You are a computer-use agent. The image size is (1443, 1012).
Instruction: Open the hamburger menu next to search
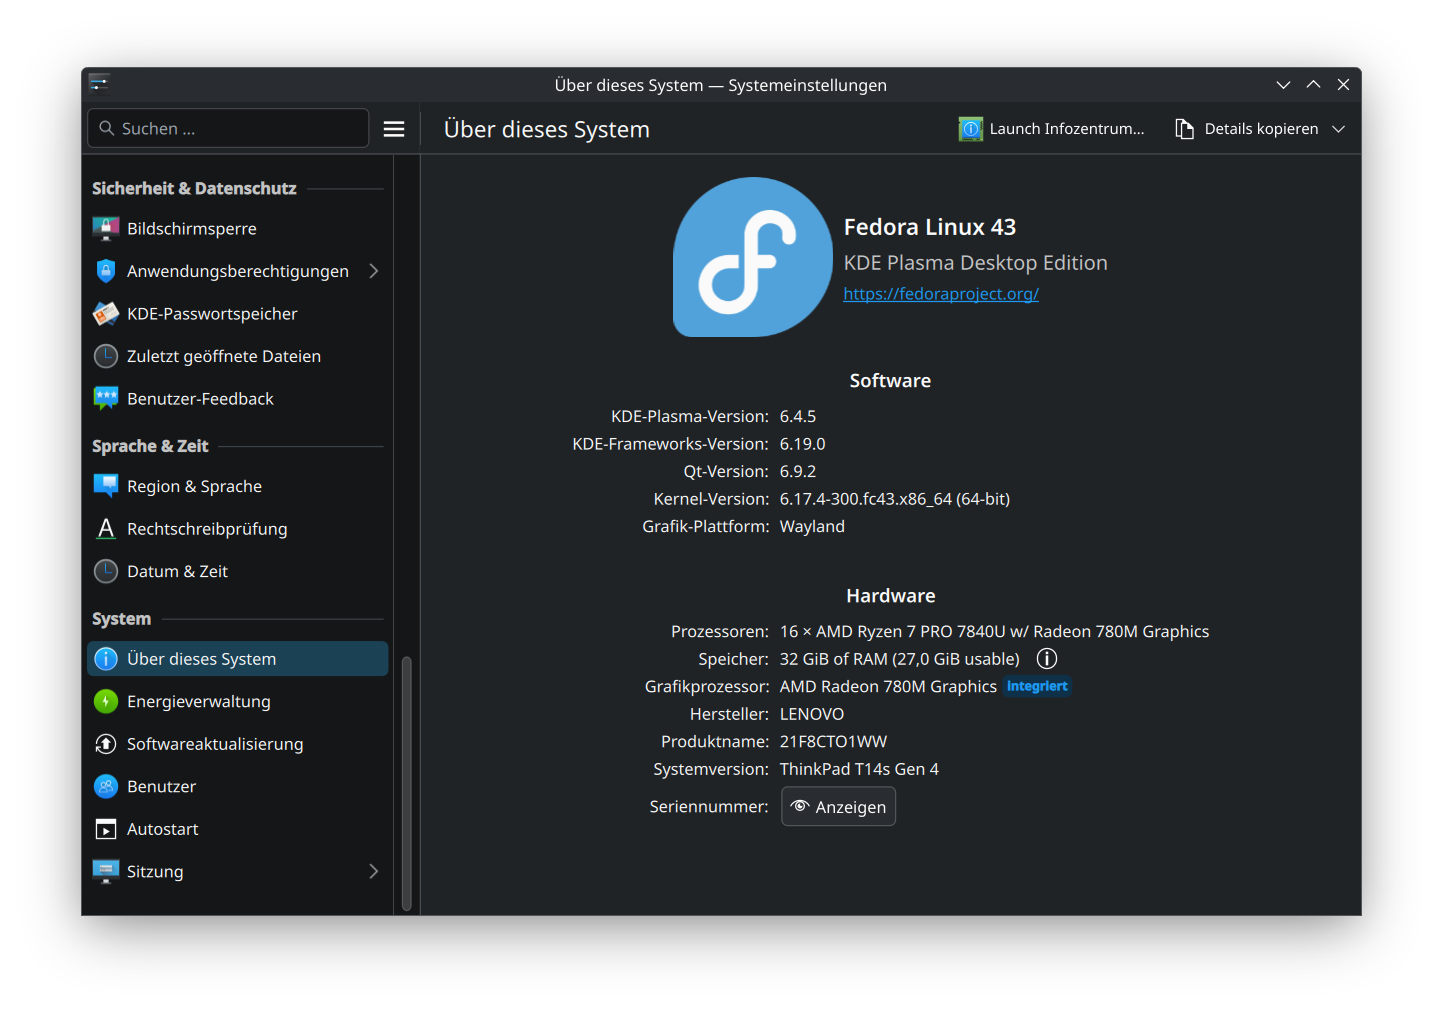tap(394, 129)
